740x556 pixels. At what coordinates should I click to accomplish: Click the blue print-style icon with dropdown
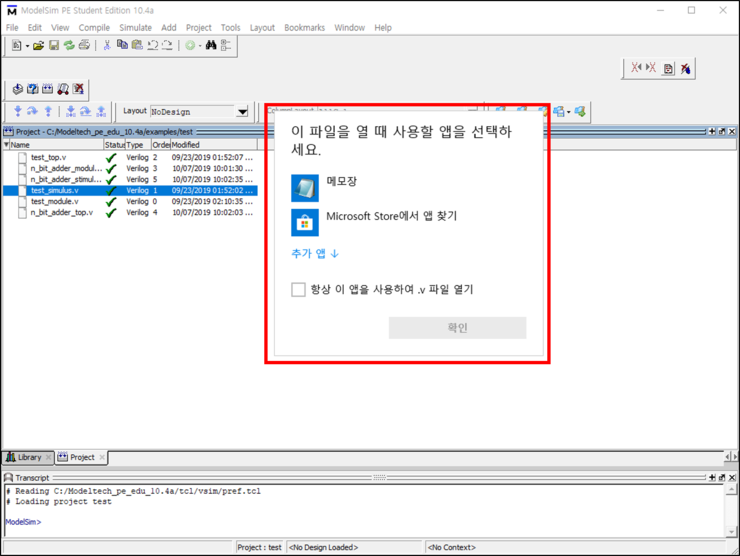[559, 112]
